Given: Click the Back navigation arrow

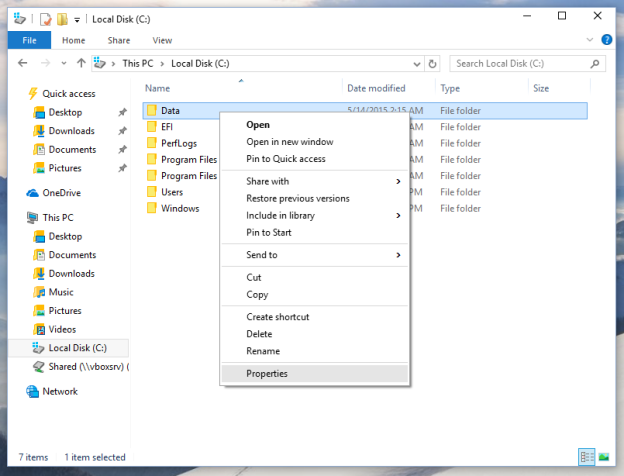Looking at the screenshot, I should tap(23, 63).
